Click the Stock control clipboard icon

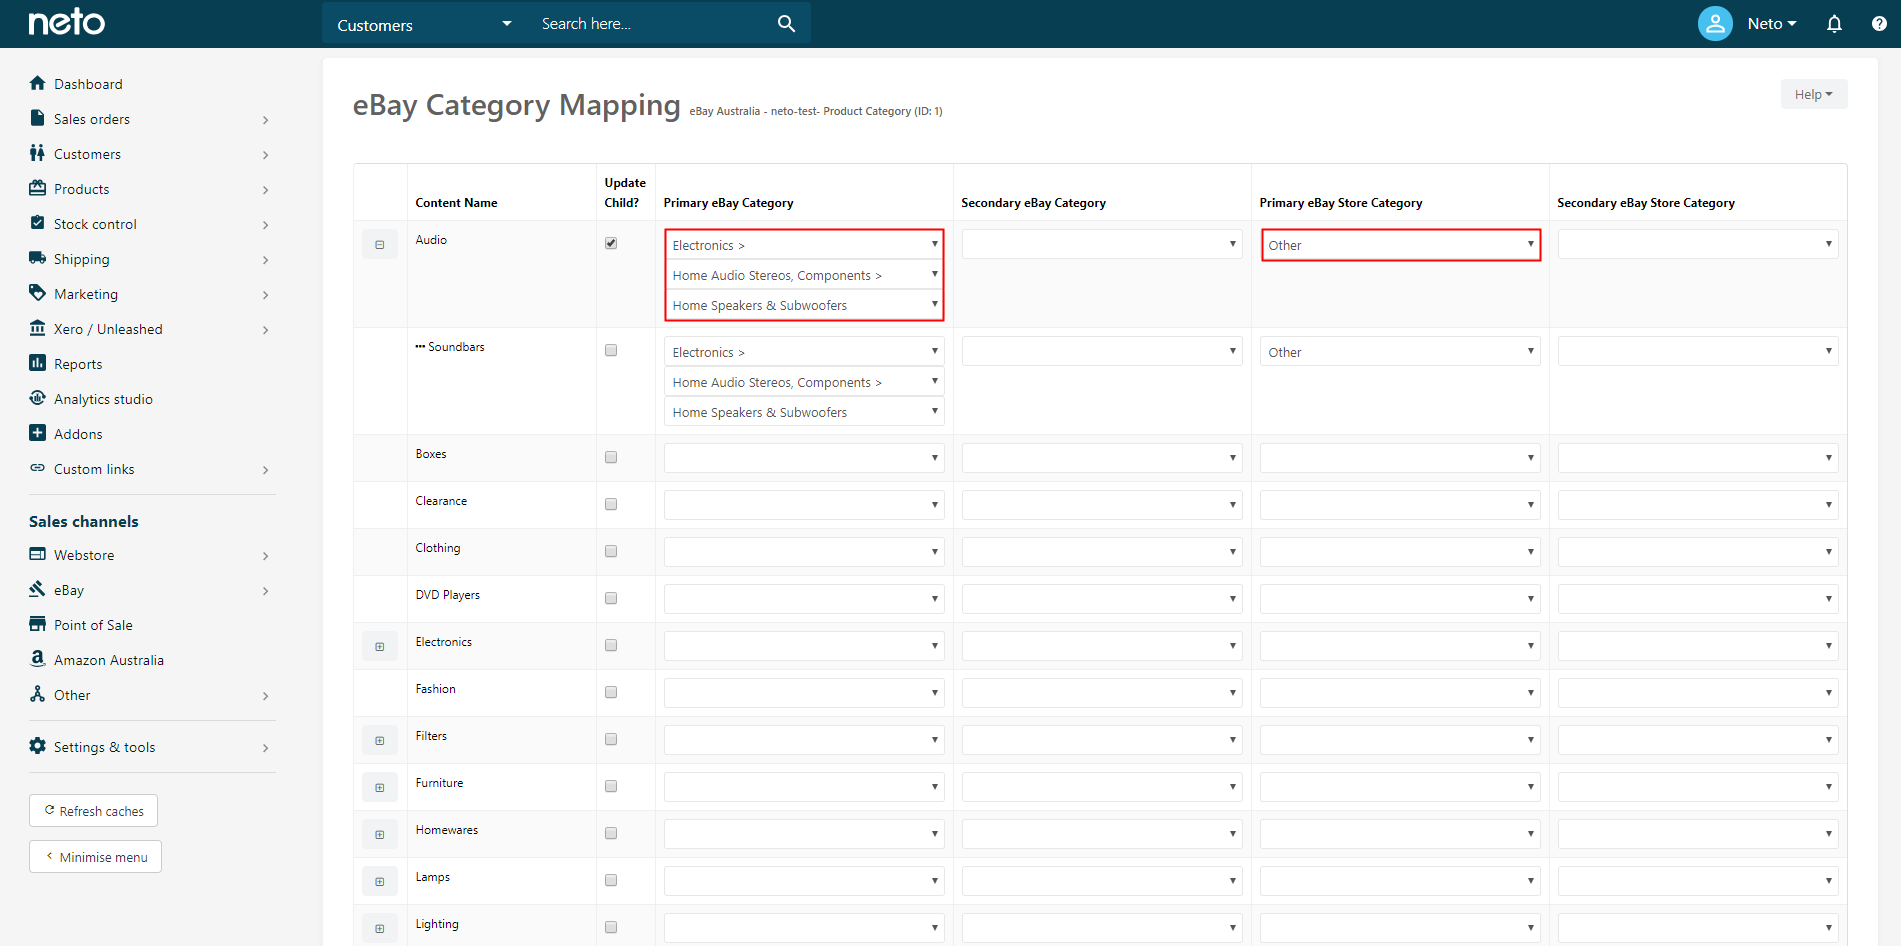(38, 223)
